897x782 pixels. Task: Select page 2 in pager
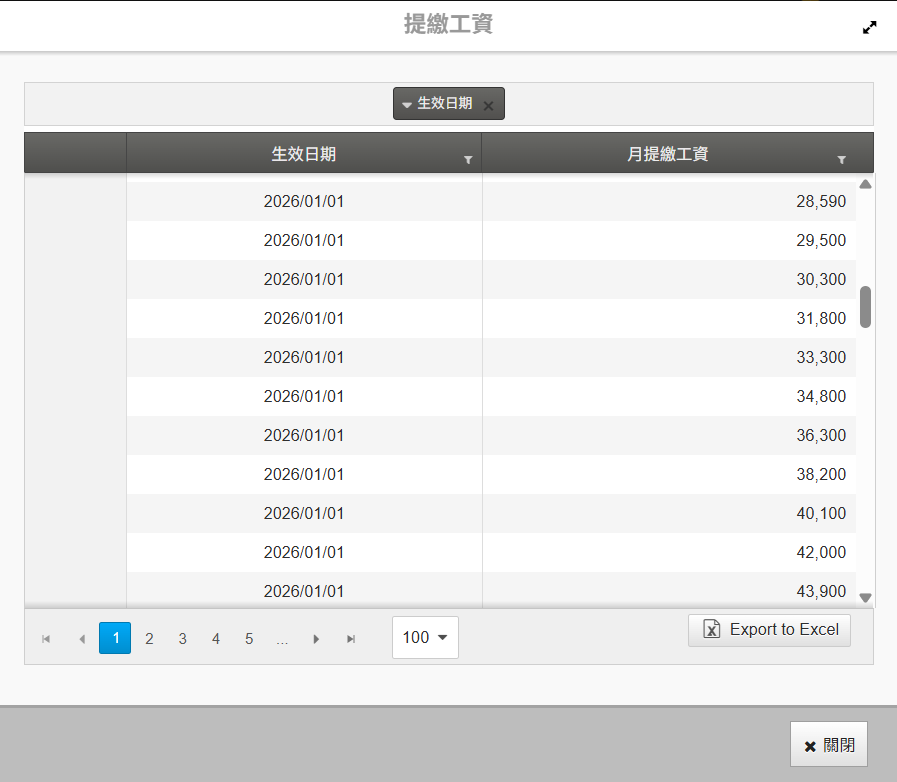point(149,638)
